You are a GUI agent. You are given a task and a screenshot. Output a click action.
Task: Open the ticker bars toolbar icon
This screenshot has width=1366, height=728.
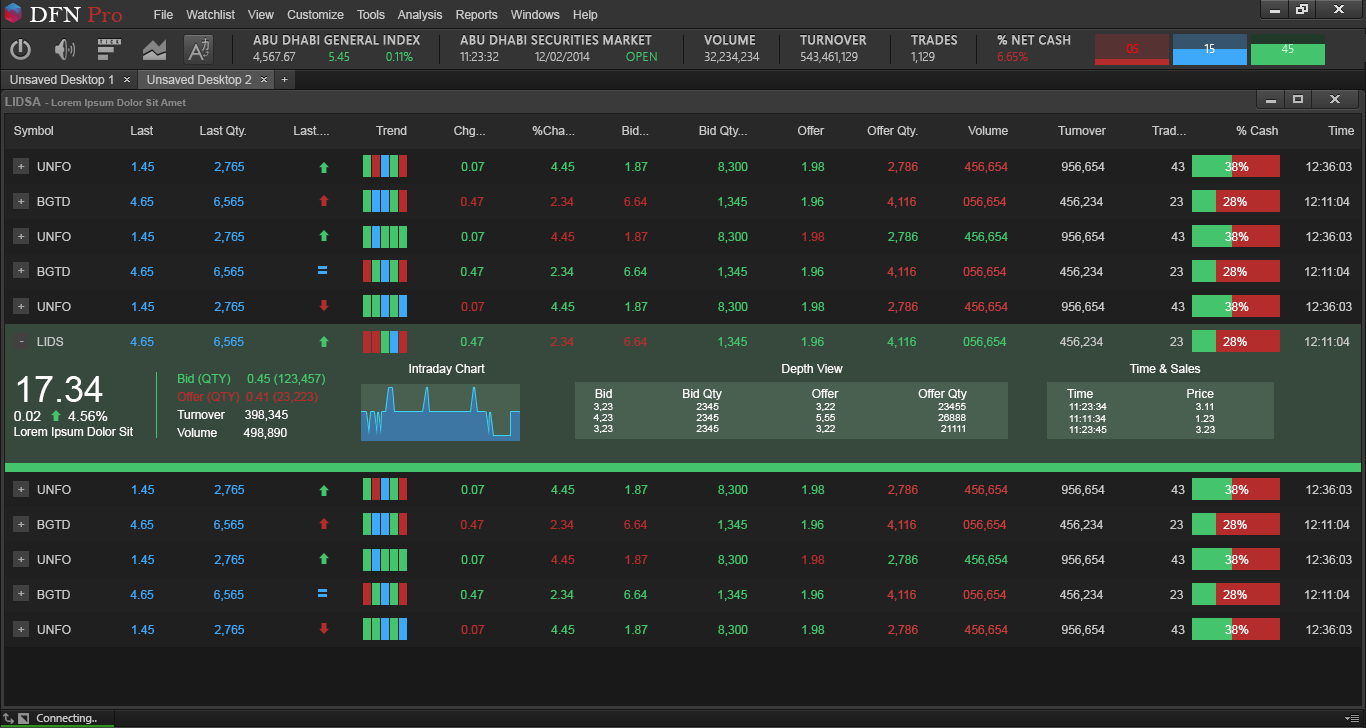click(x=110, y=49)
